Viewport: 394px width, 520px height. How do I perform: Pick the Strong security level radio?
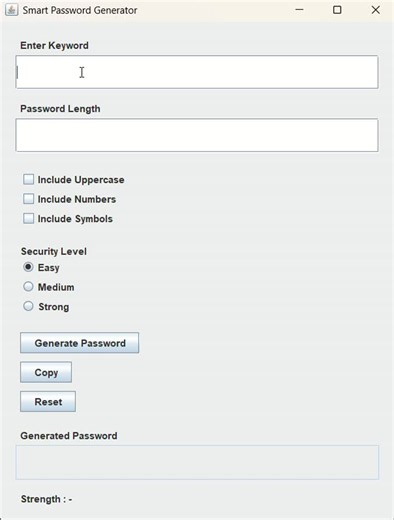(x=28, y=306)
